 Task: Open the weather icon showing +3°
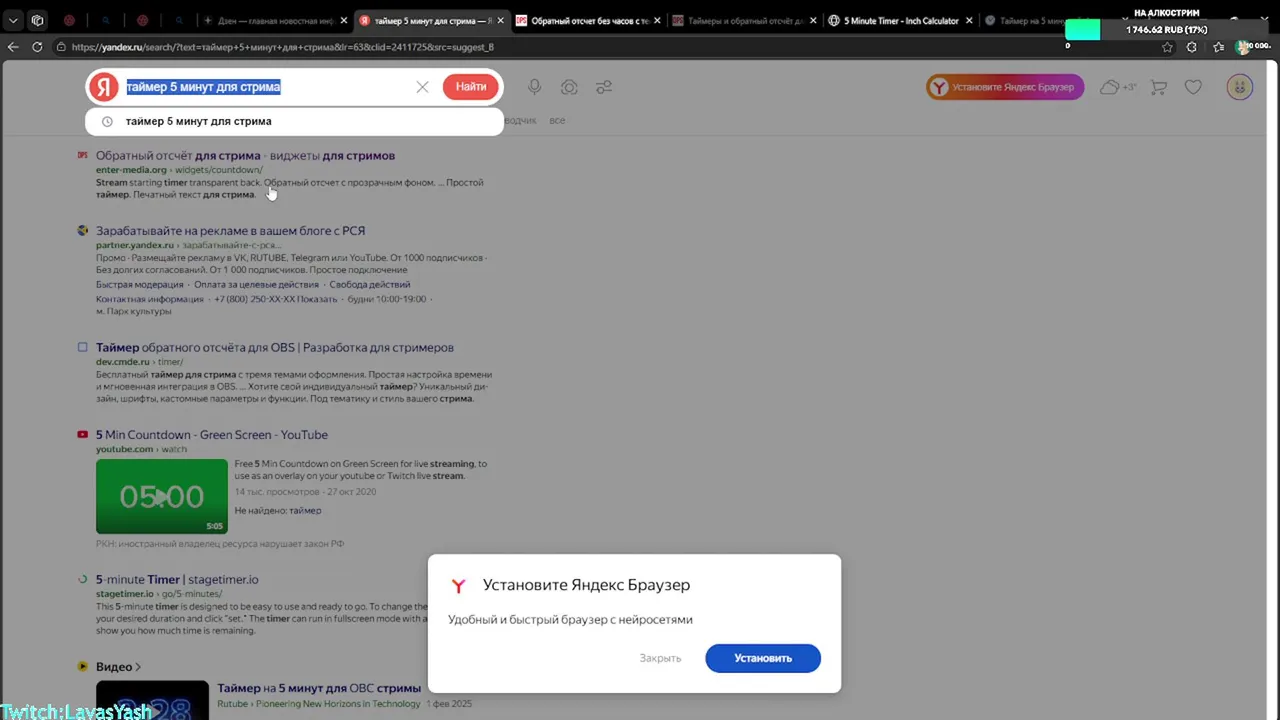(1118, 87)
